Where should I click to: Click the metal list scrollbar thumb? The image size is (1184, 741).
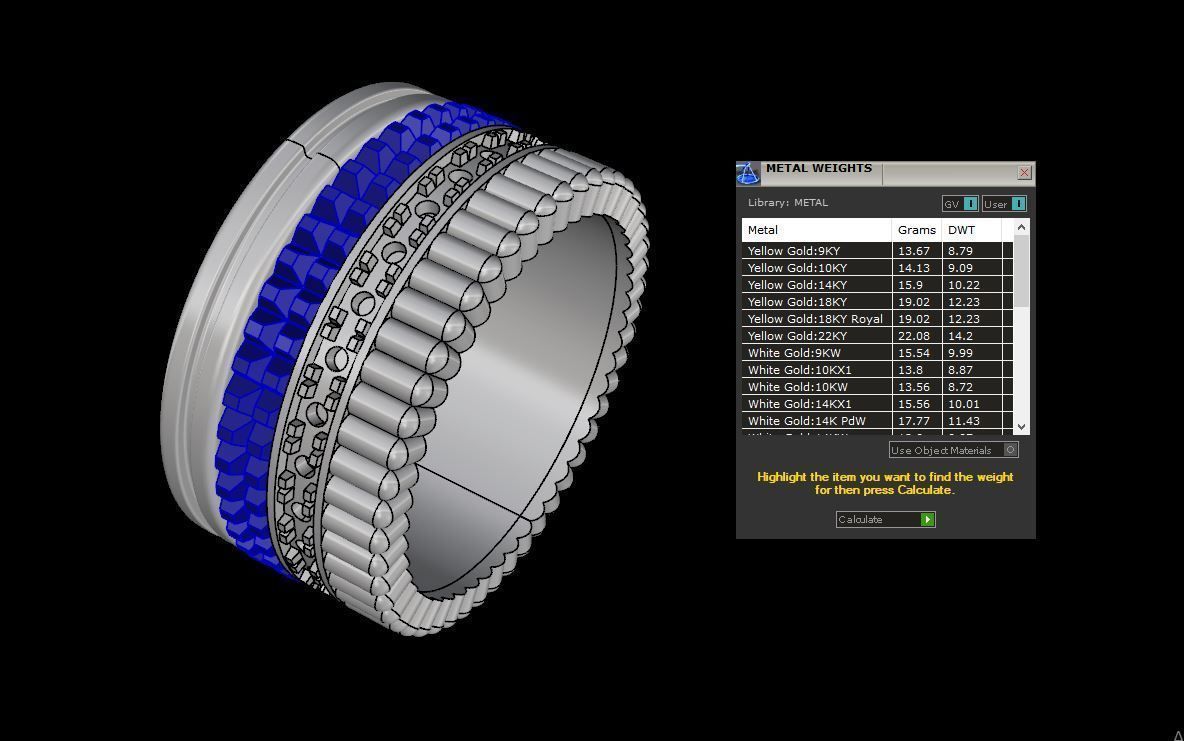1022,271
